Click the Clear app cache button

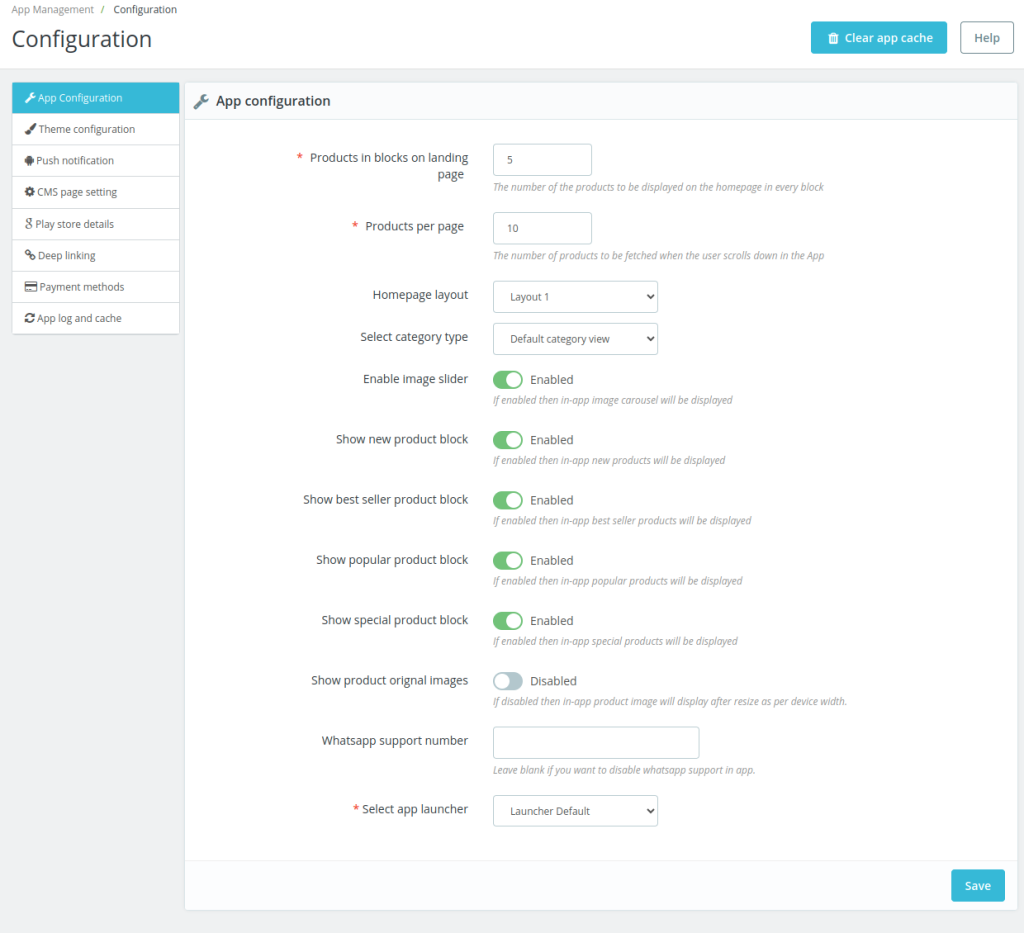878,38
